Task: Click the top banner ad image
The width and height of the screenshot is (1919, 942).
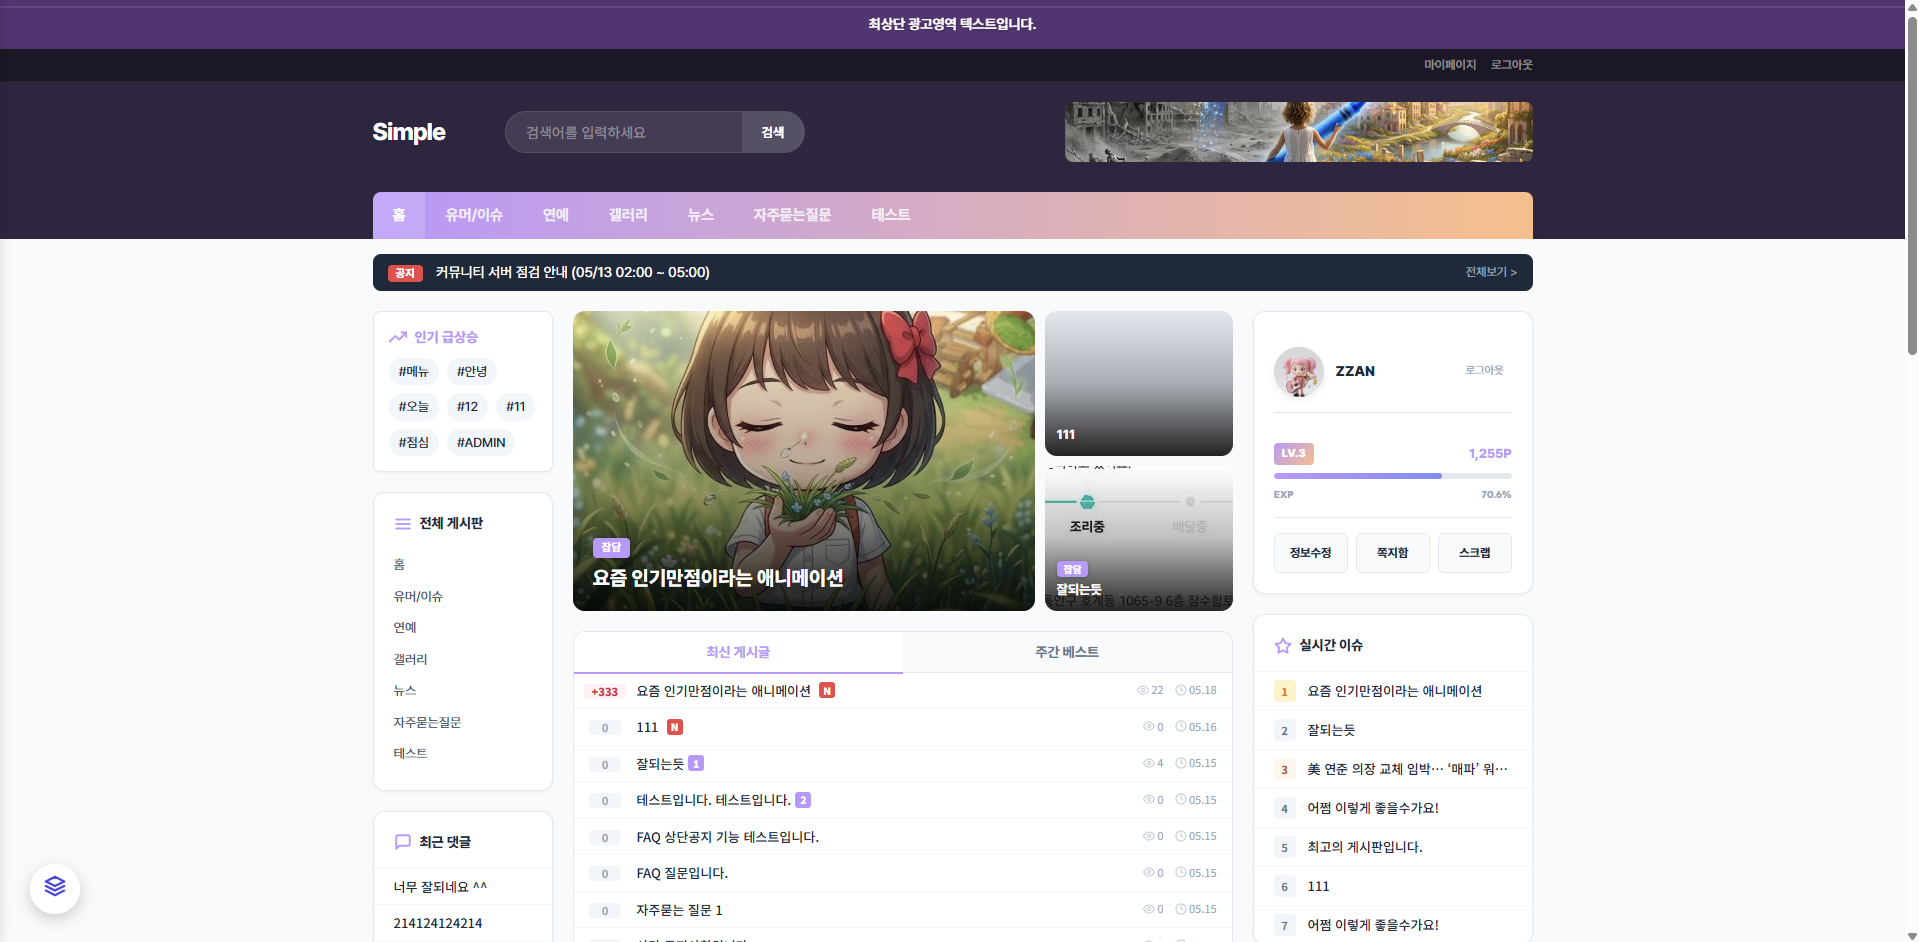Action: pos(1299,132)
